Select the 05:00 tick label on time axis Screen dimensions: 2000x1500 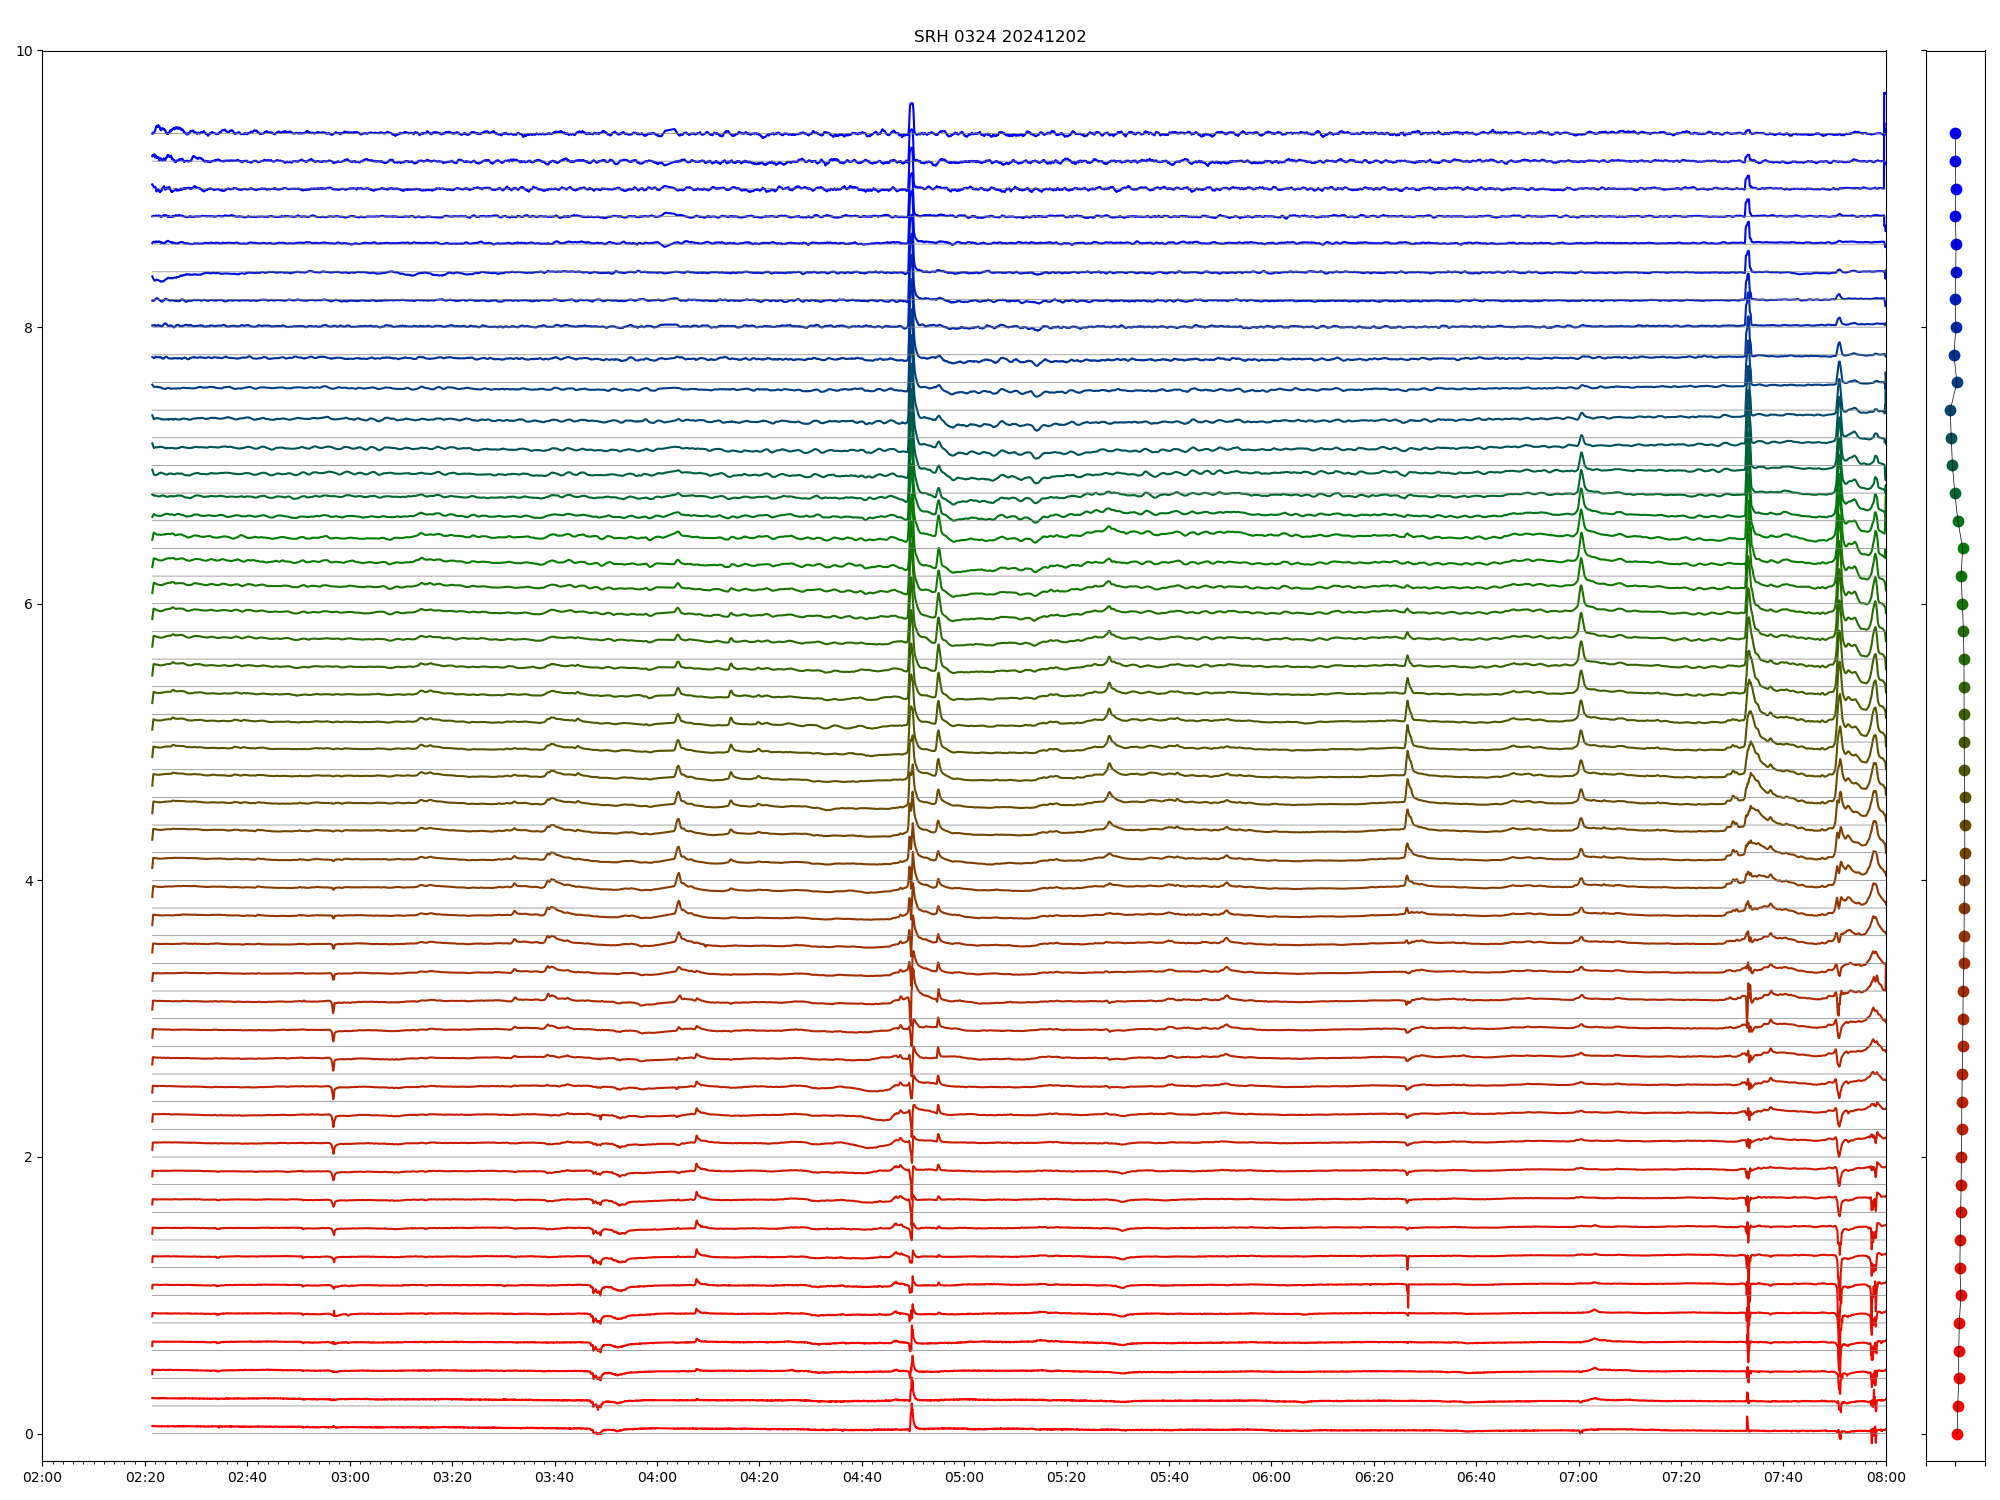coord(964,1477)
